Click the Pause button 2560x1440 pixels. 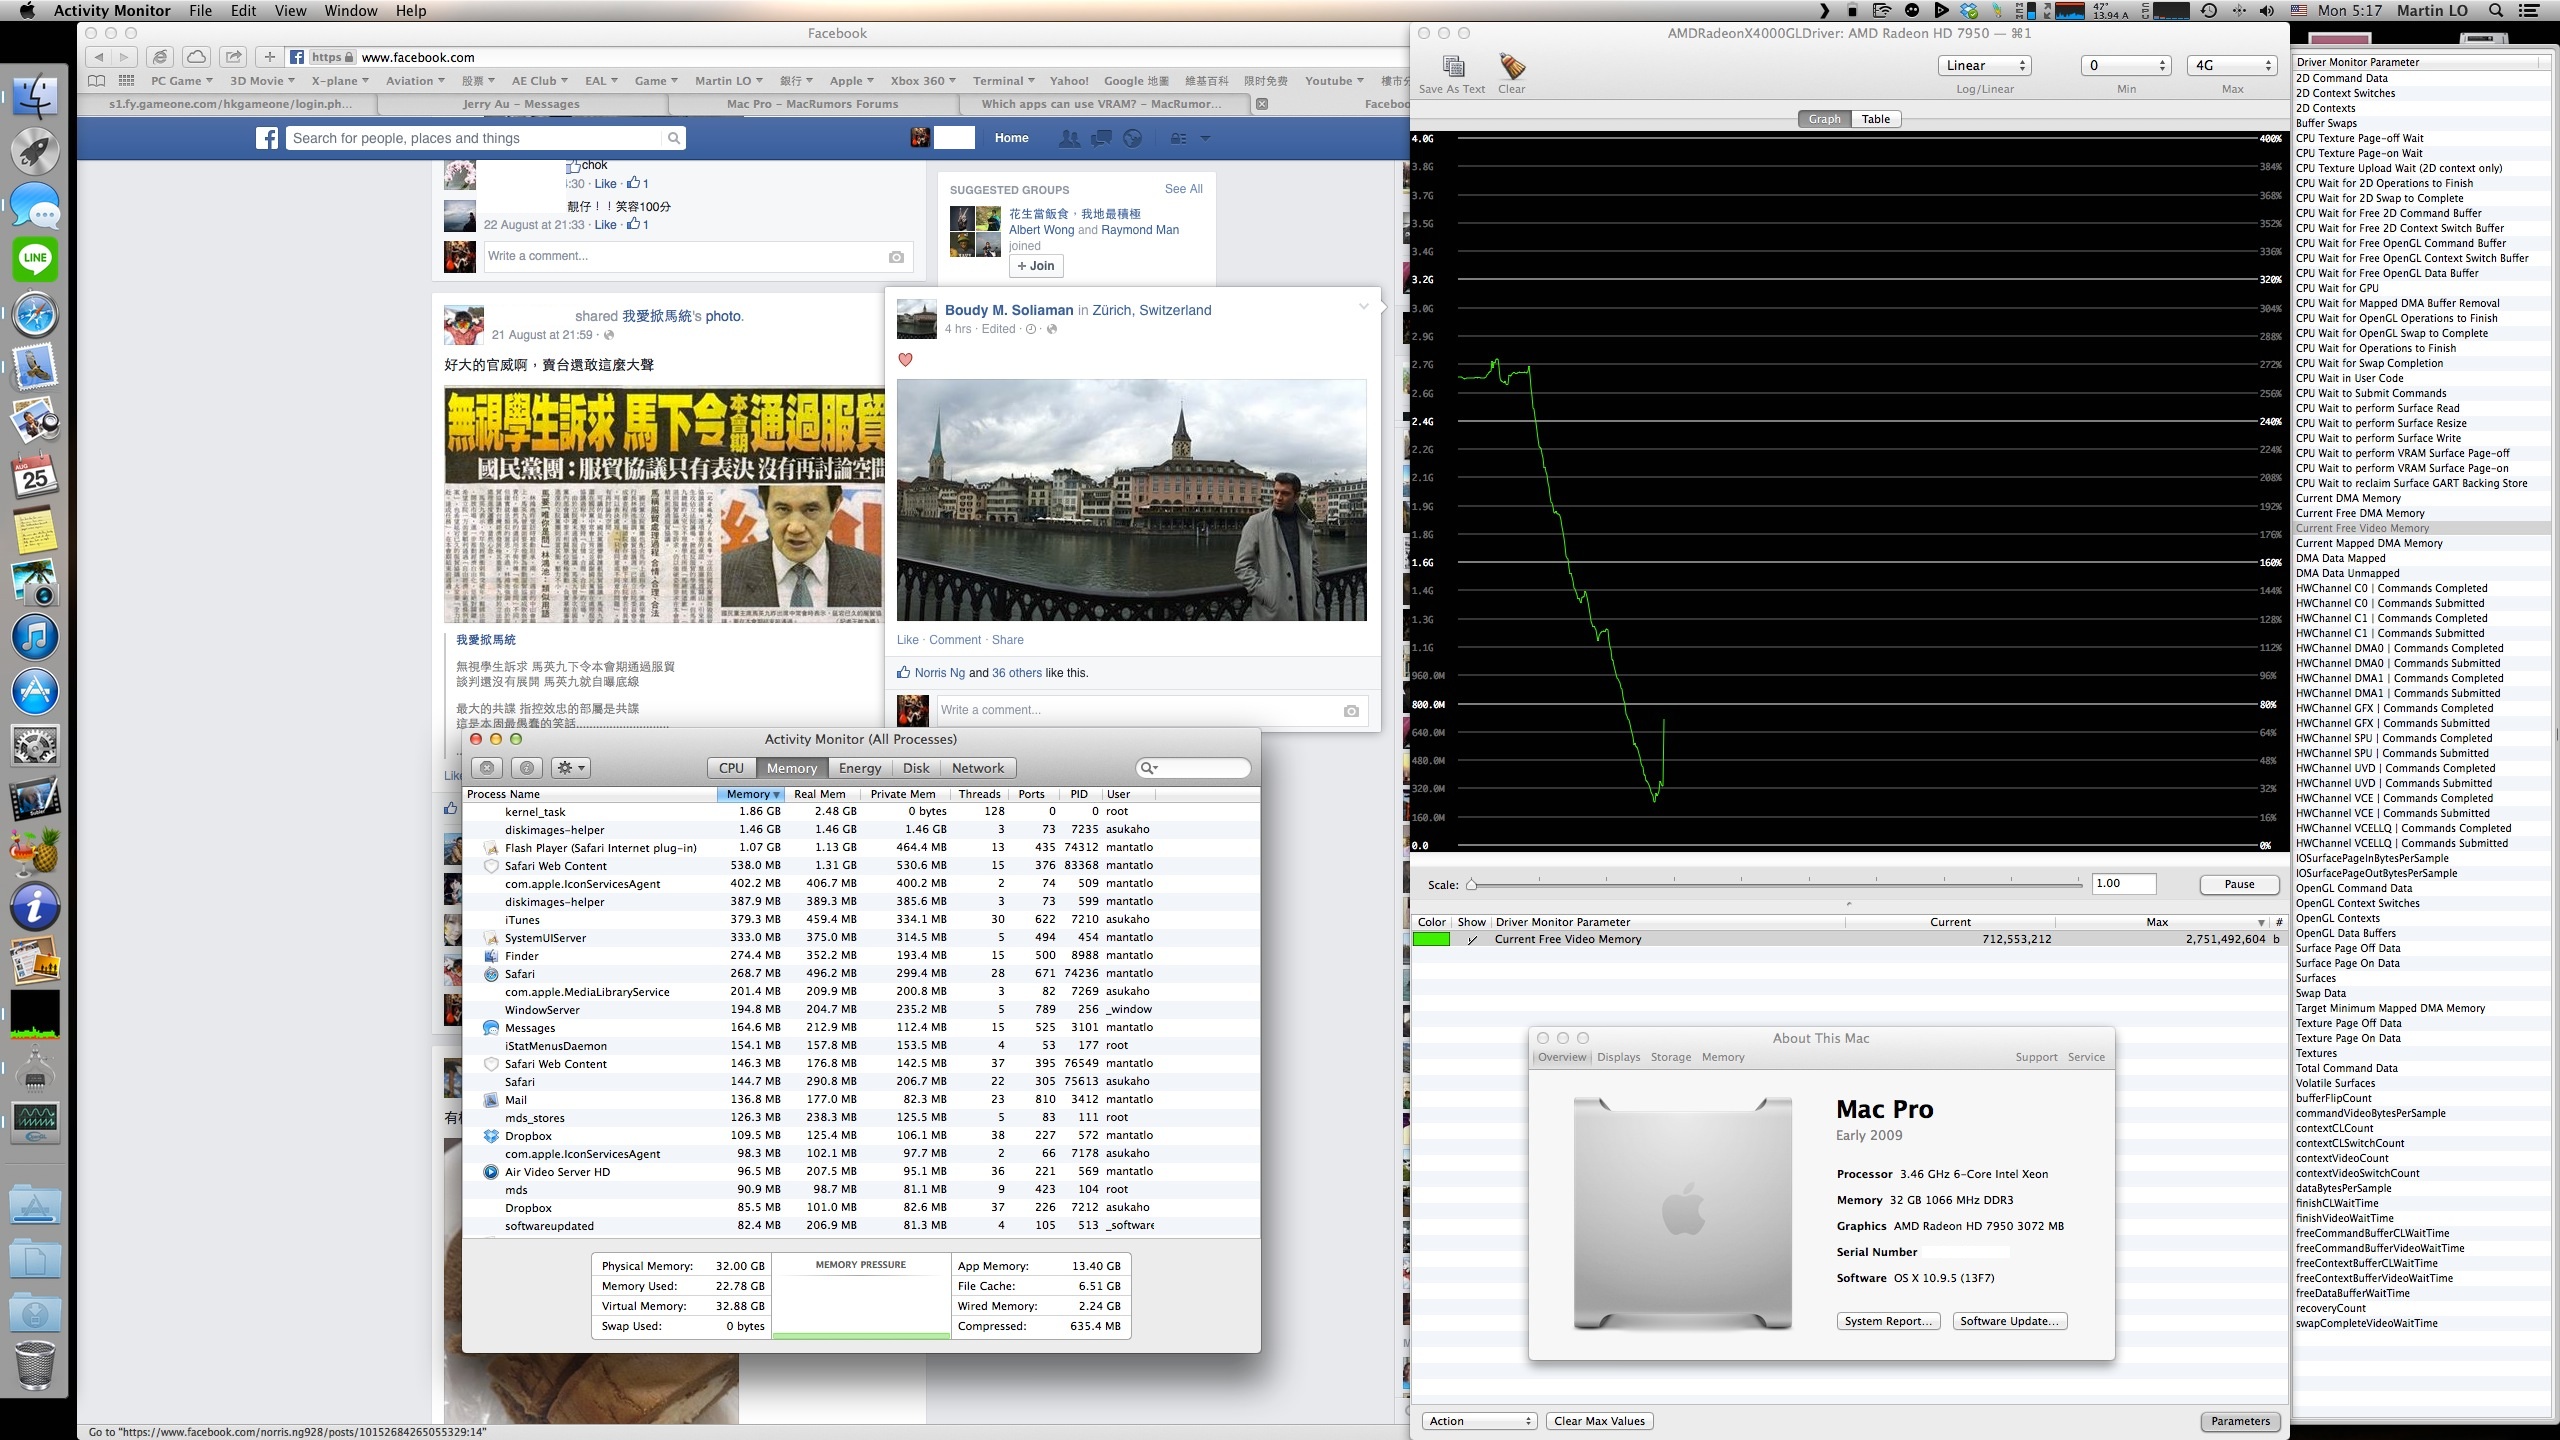pos(2239,884)
